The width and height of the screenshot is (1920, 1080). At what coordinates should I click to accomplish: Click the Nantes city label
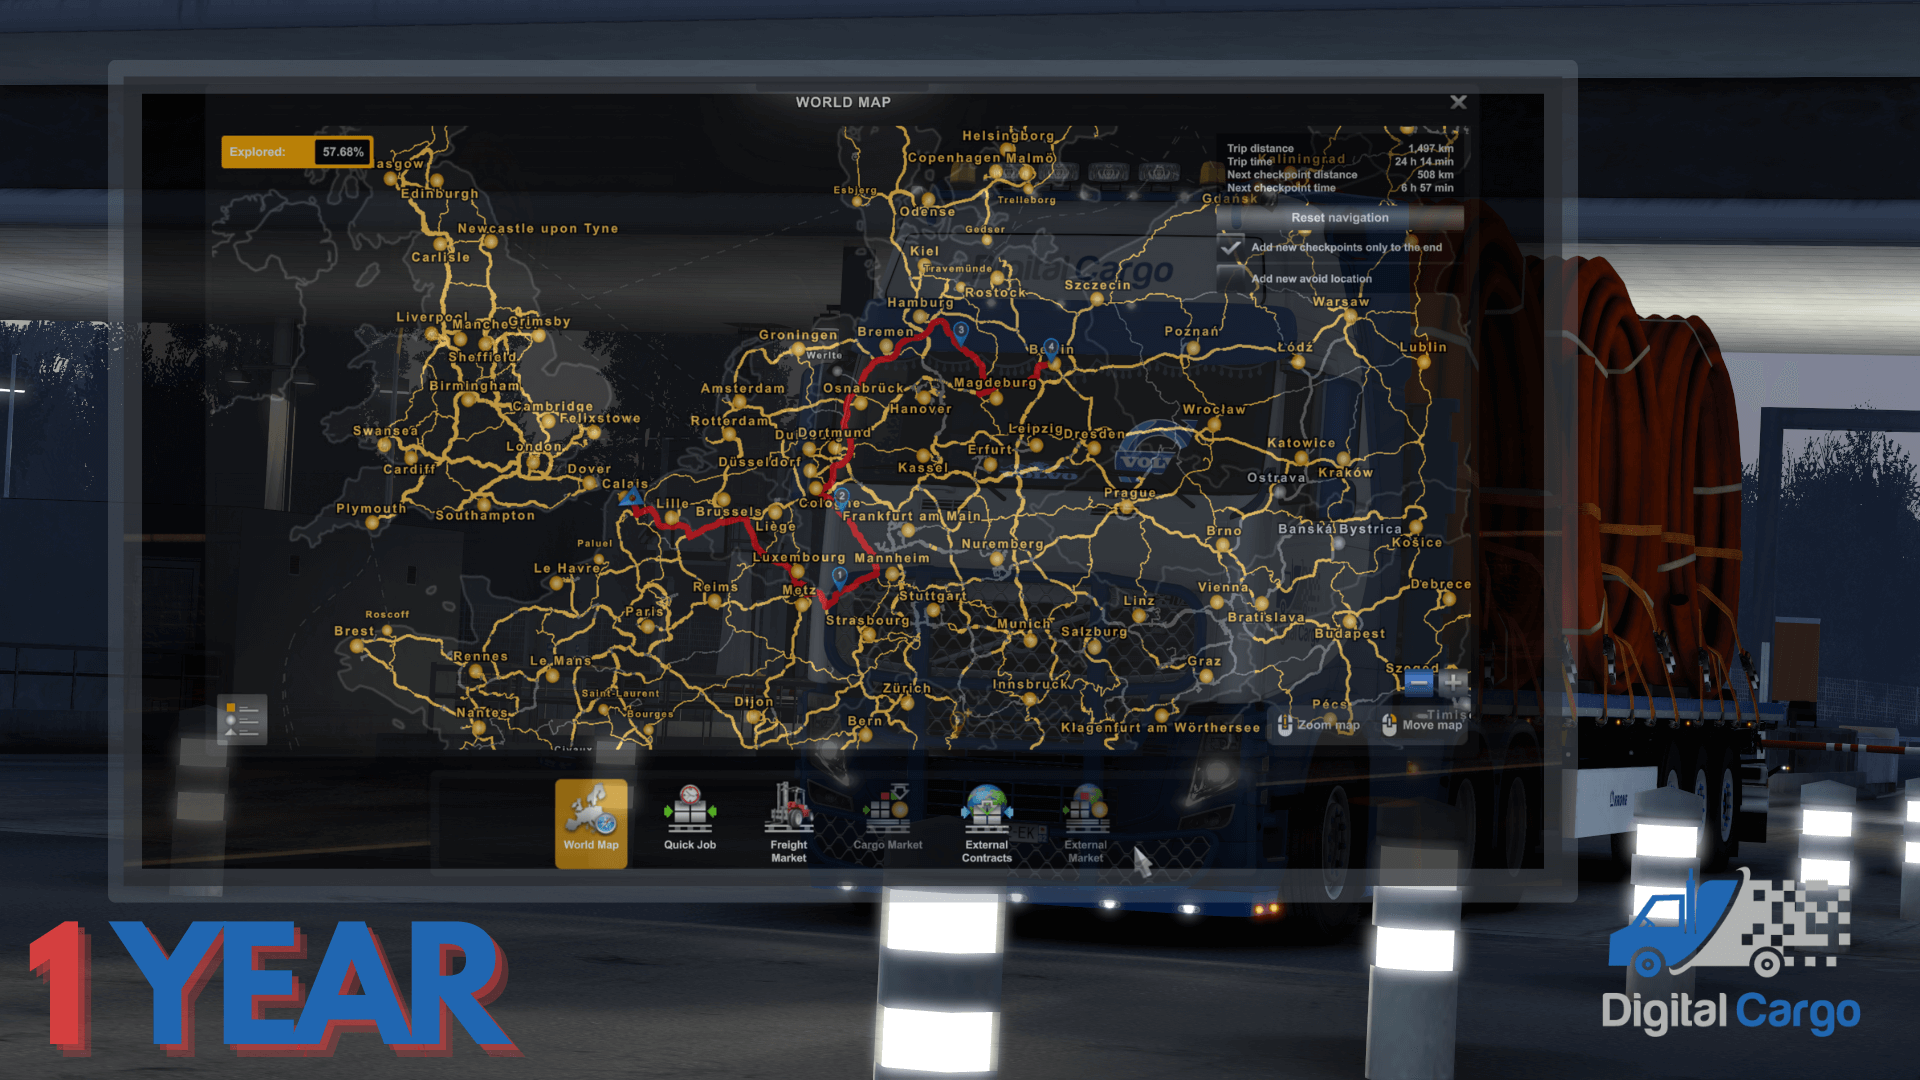click(482, 713)
